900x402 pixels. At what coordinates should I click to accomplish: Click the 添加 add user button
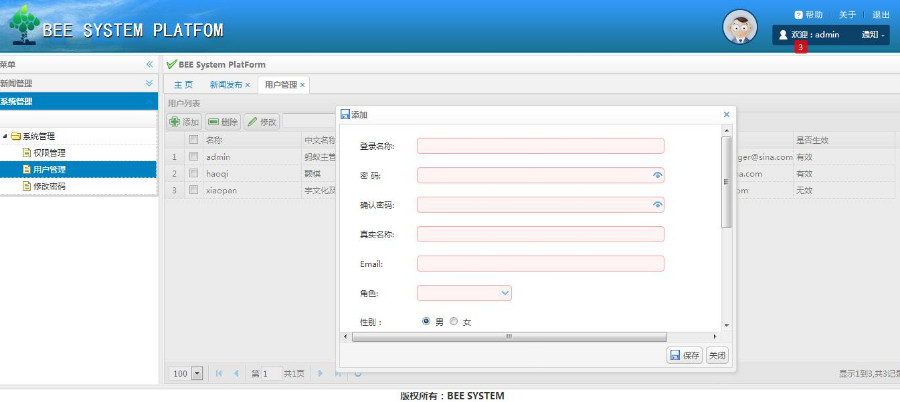(x=184, y=122)
